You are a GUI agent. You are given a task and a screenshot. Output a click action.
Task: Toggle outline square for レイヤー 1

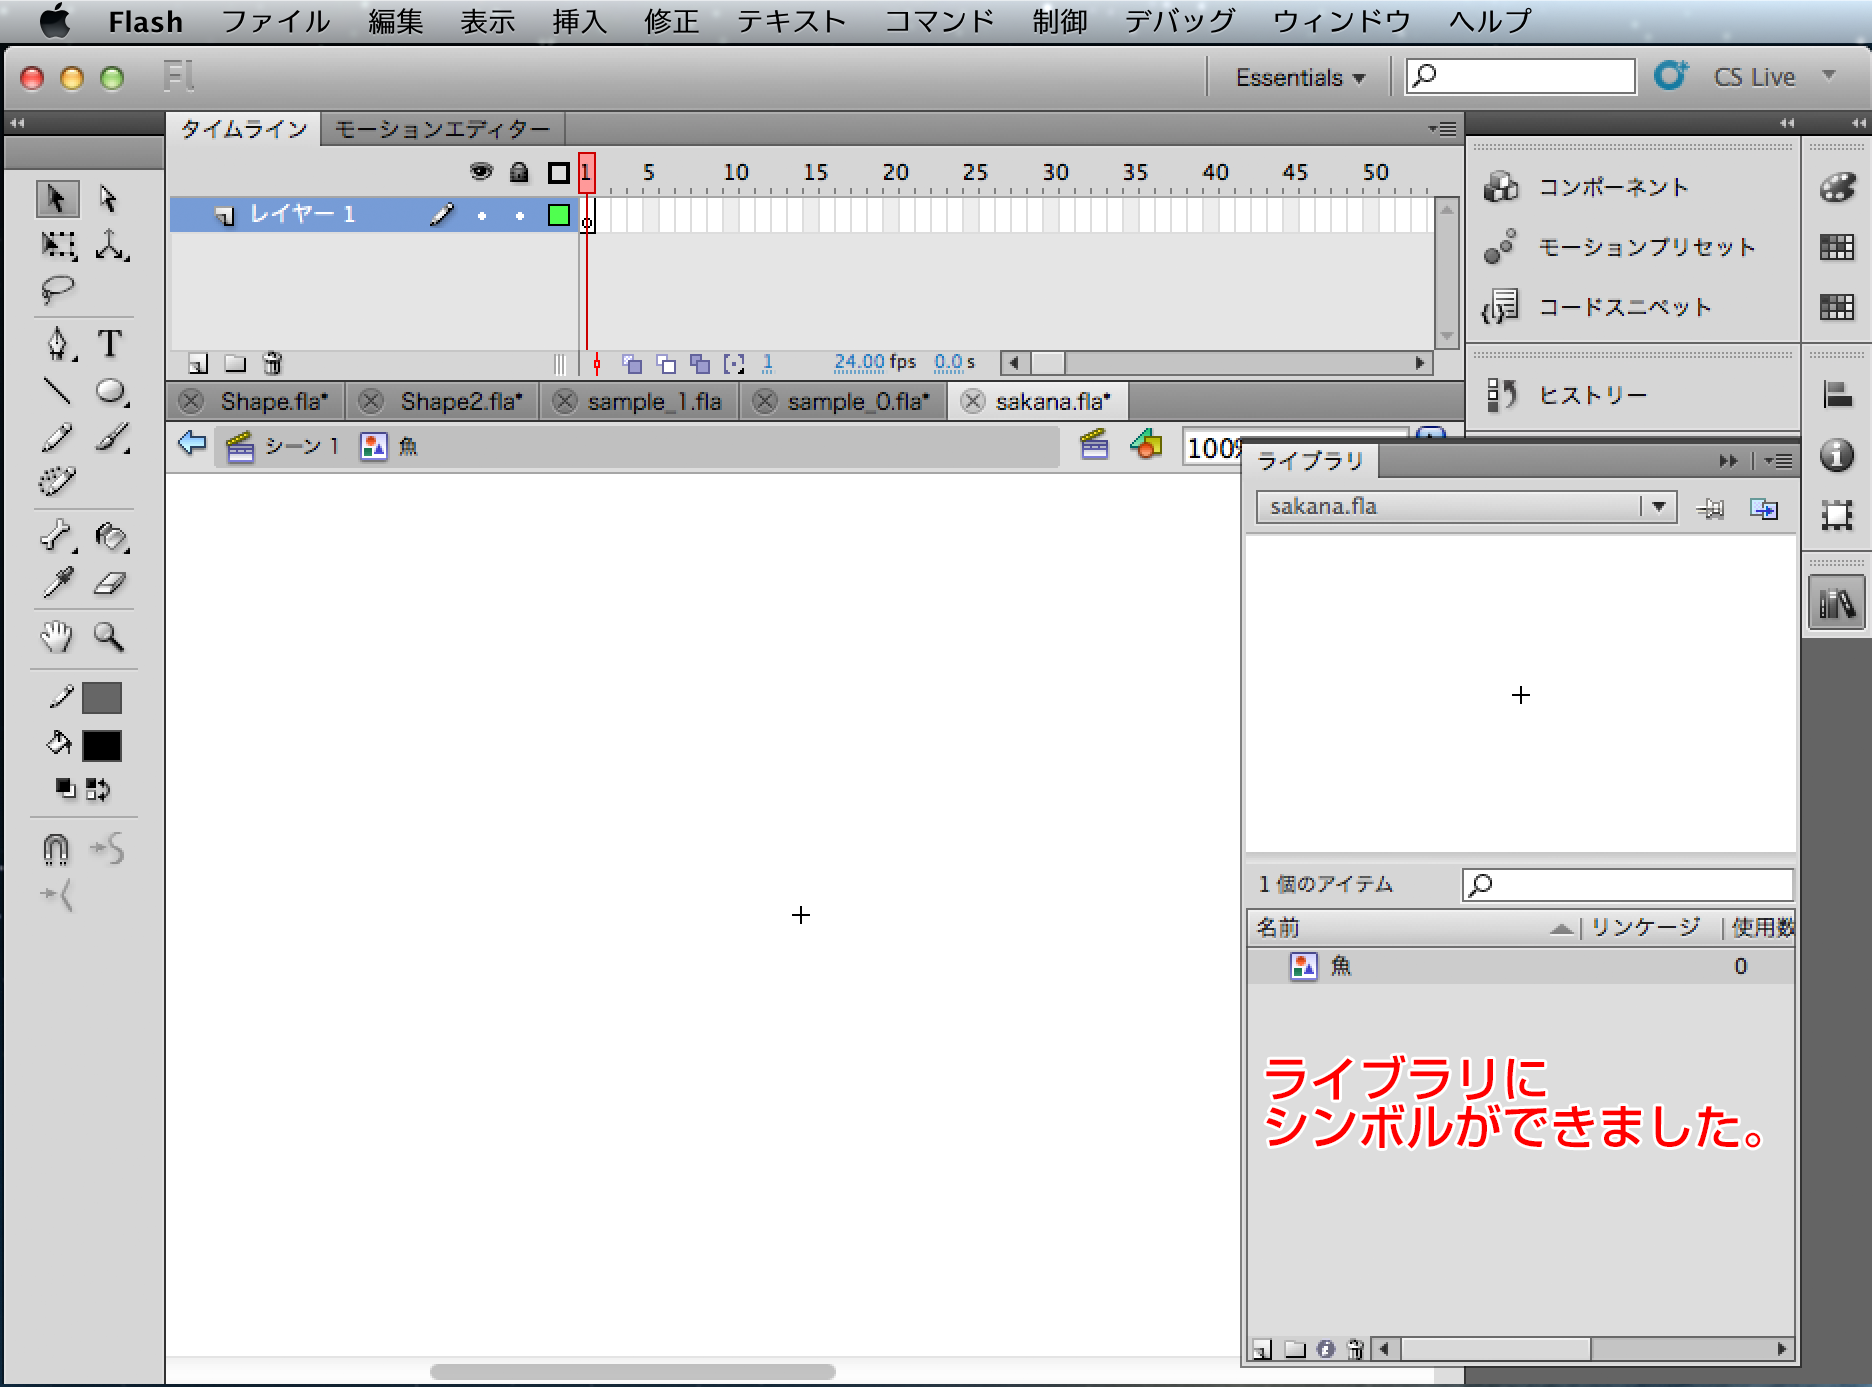coord(558,215)
